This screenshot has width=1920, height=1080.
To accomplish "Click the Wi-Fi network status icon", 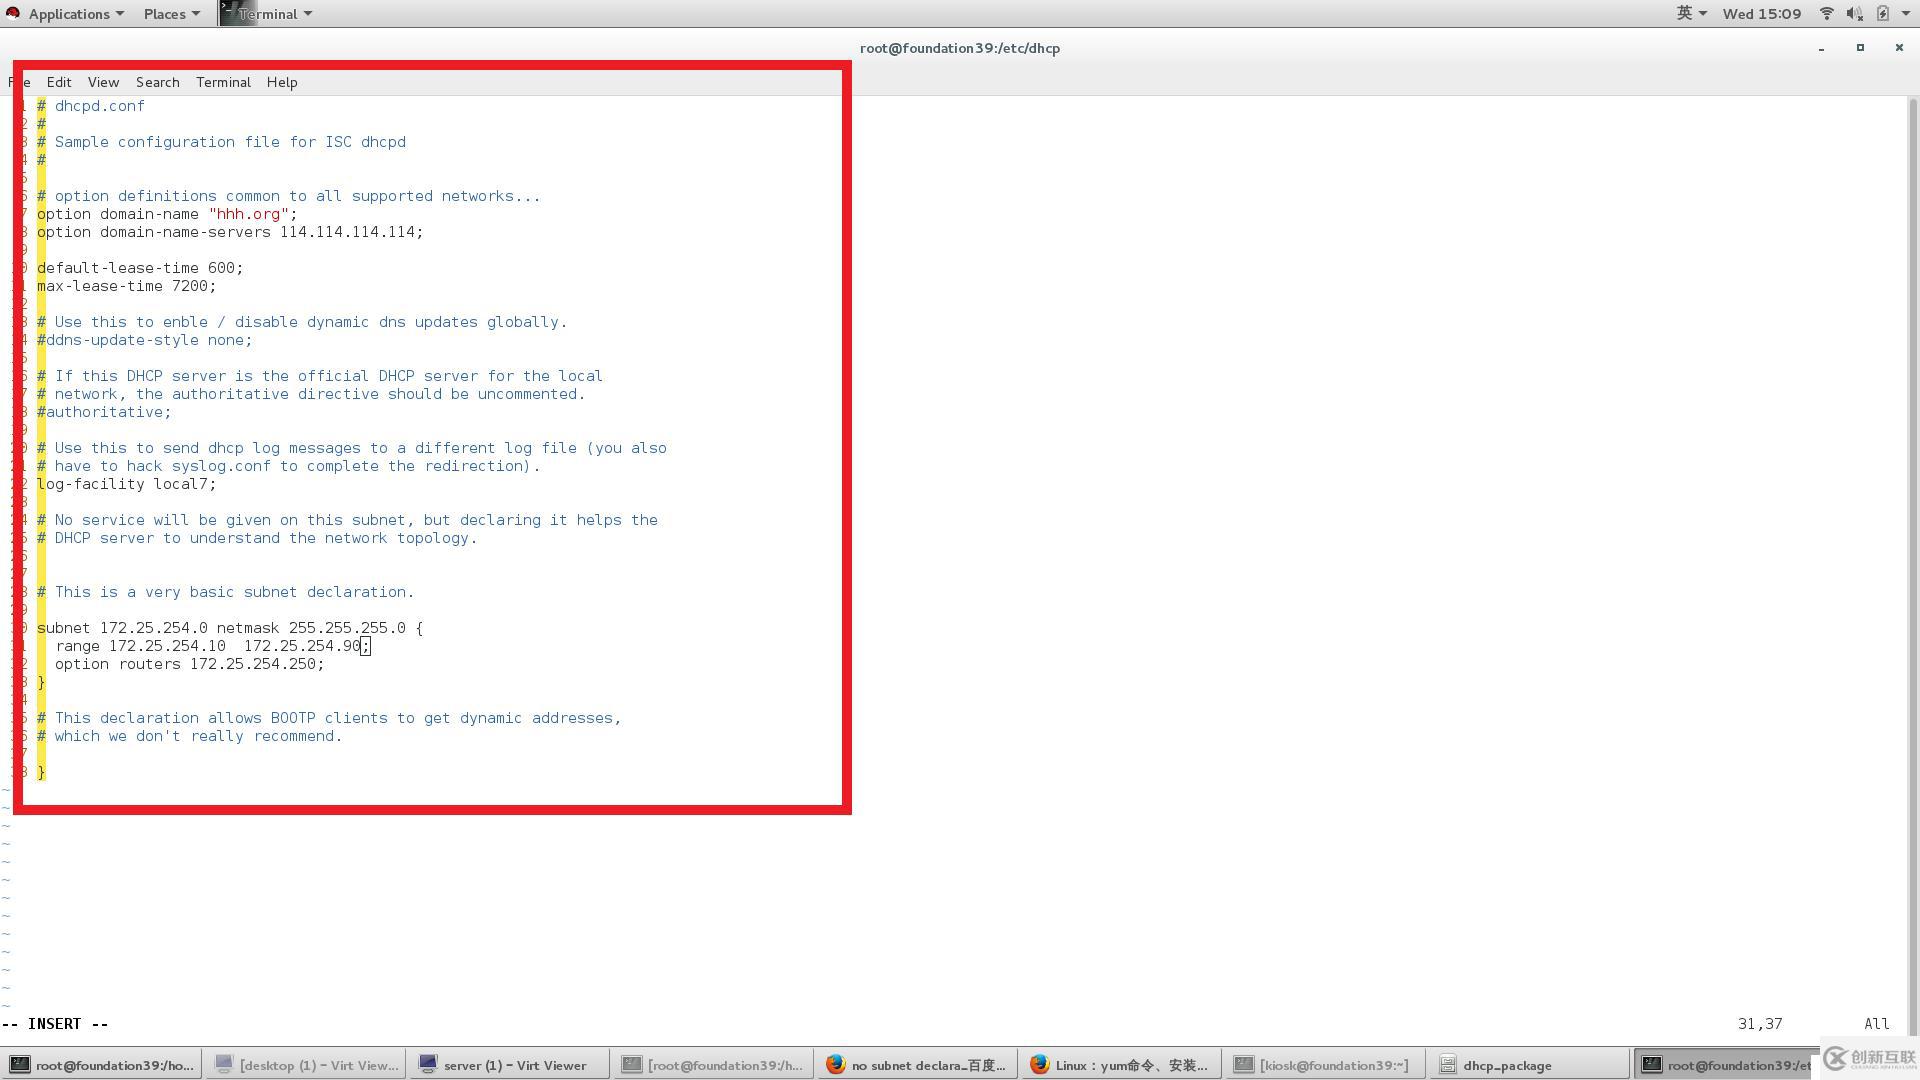I will coord(1826,13).
